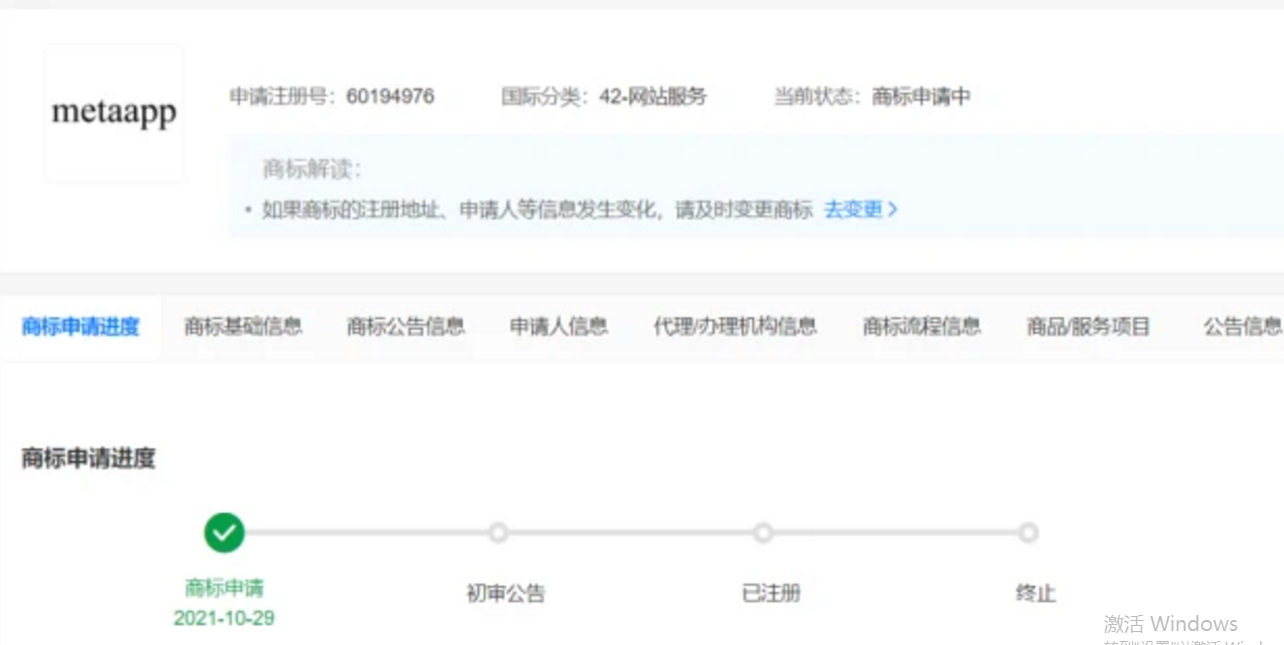
Task: Open the 代理/办理机构信息 tab
Action: point(735,326)
